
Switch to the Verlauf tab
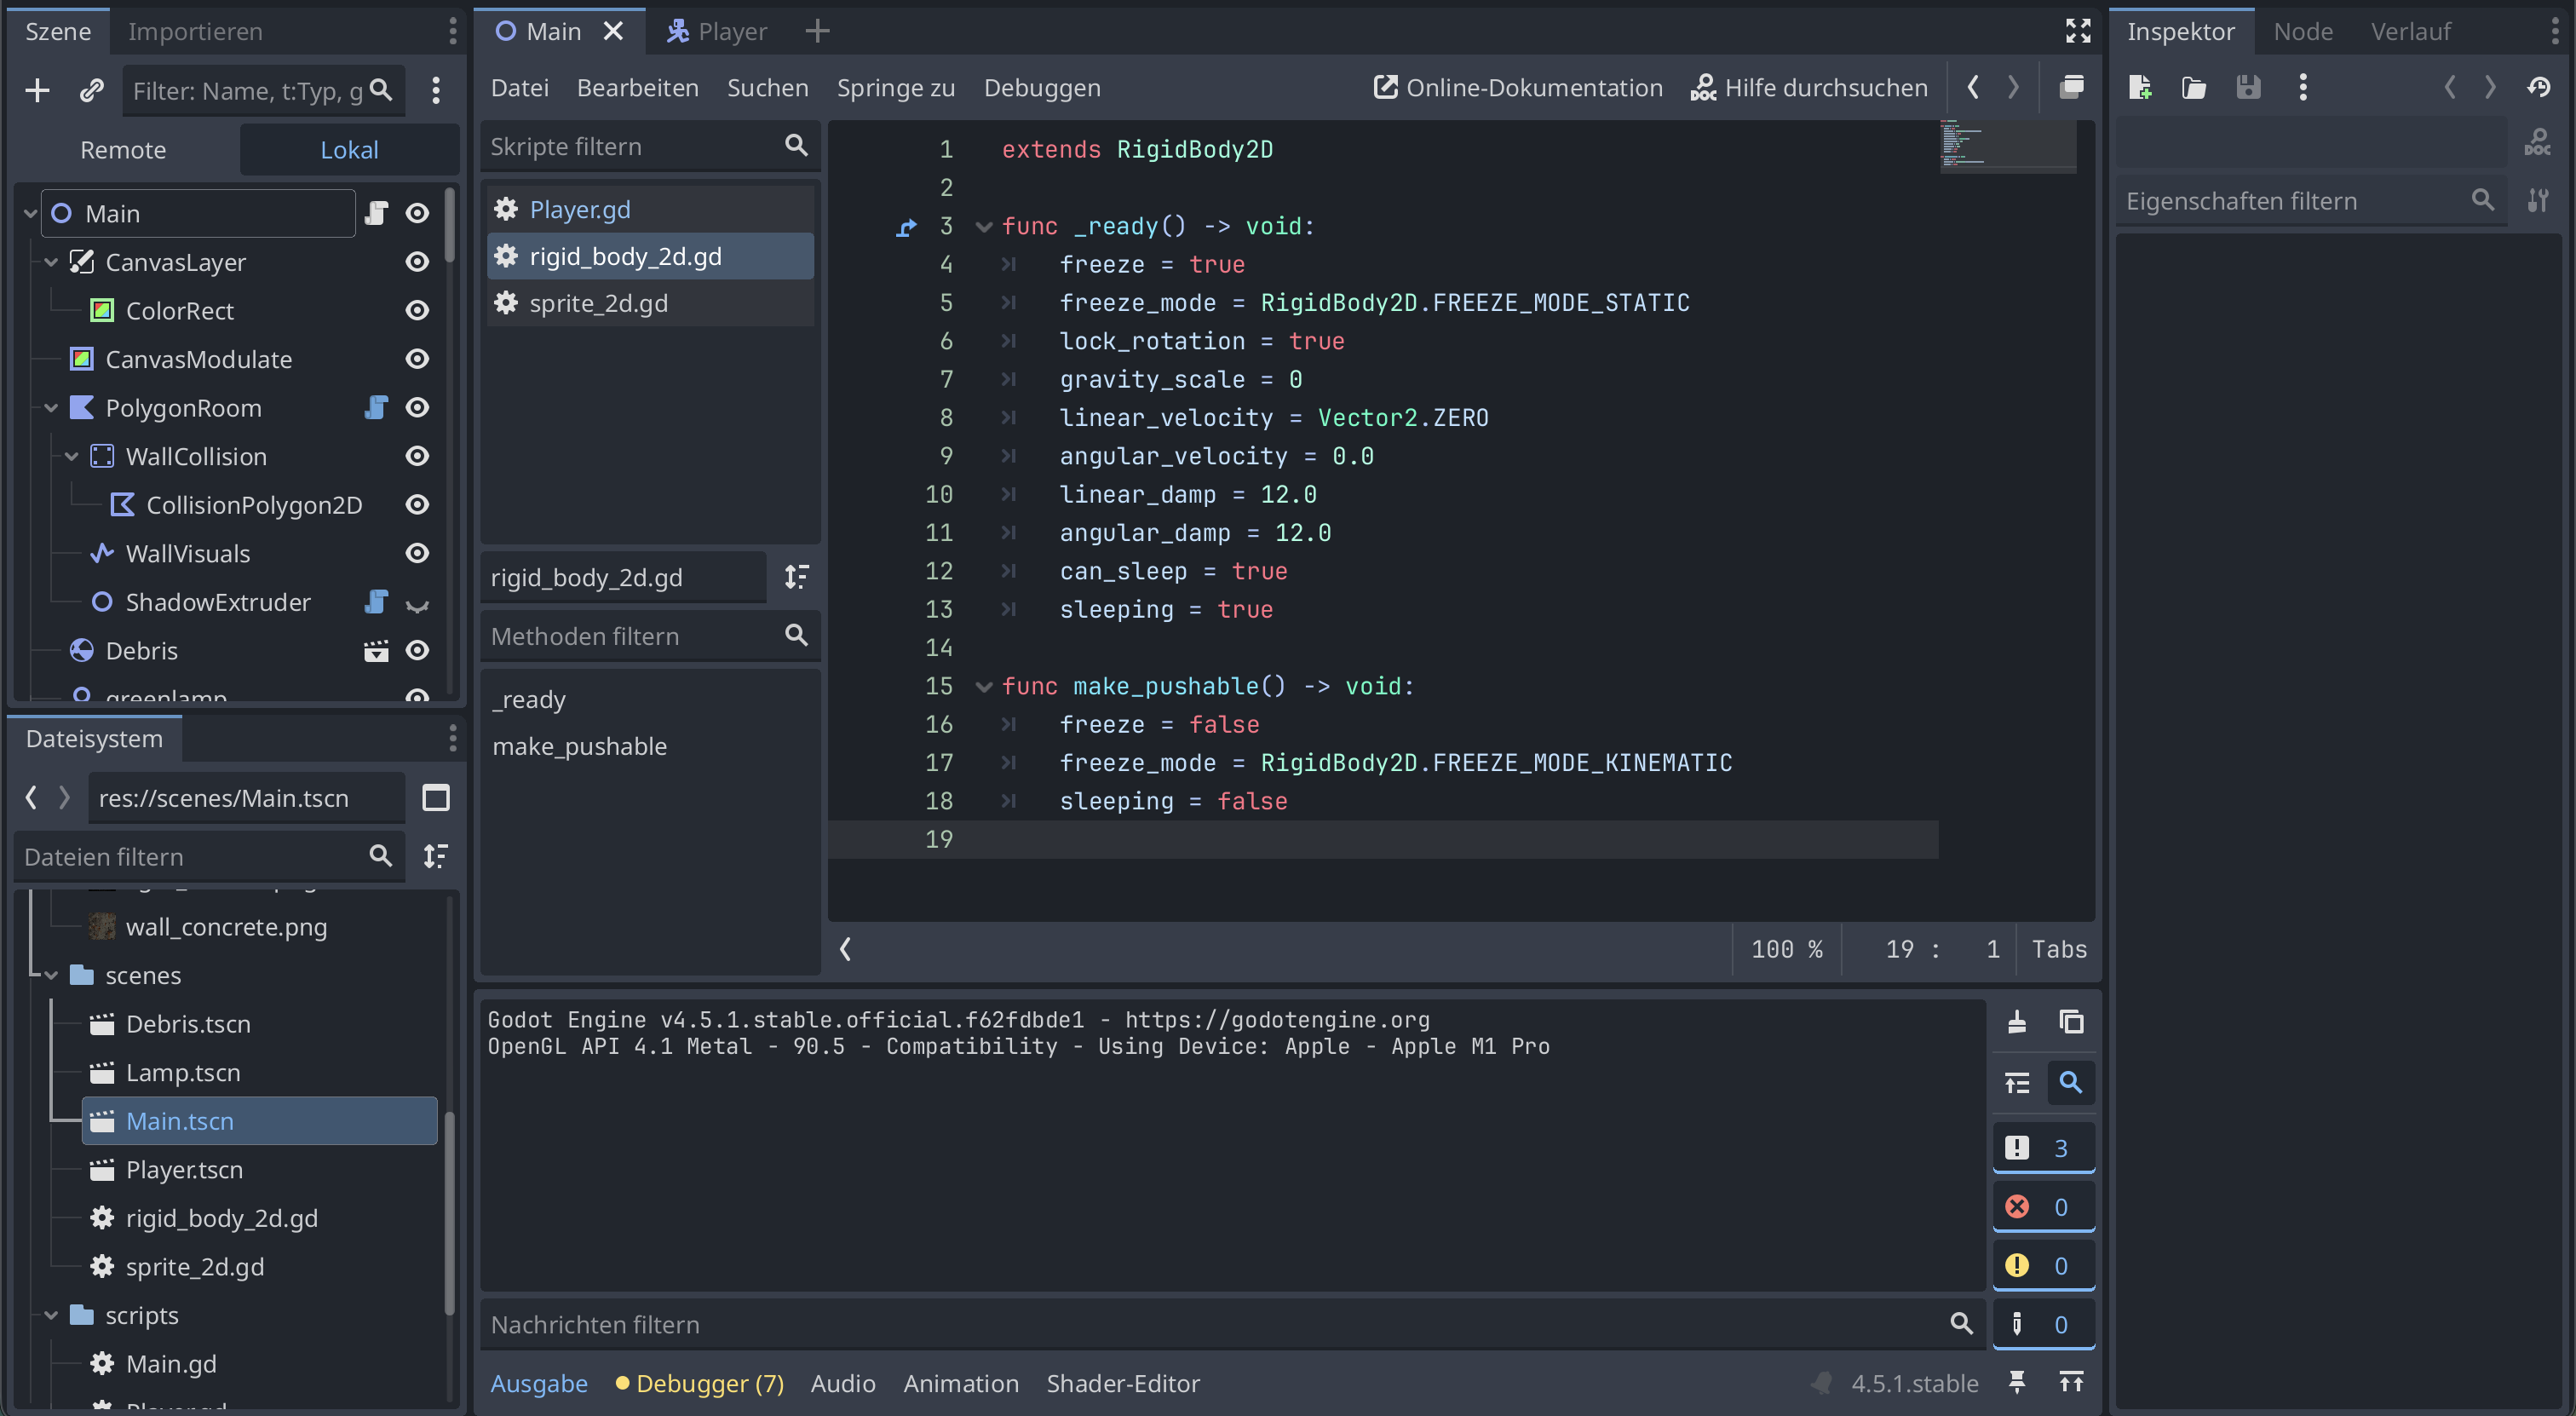[x=2411, y=31]
